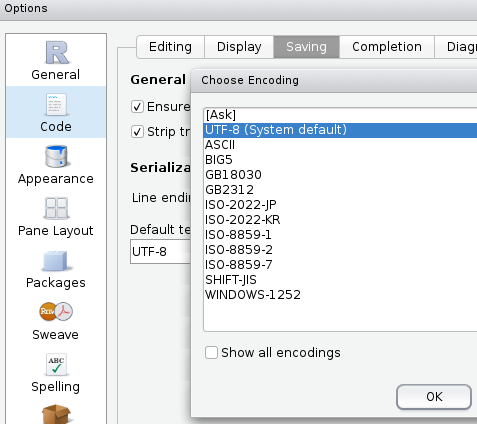Open the General options section
Screen dimensions: 477x424
point(56,60)
